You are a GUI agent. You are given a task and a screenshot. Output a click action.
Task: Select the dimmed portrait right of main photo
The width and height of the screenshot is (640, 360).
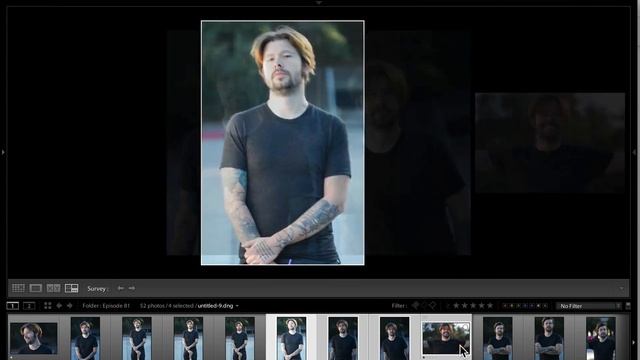pos(418,143)
